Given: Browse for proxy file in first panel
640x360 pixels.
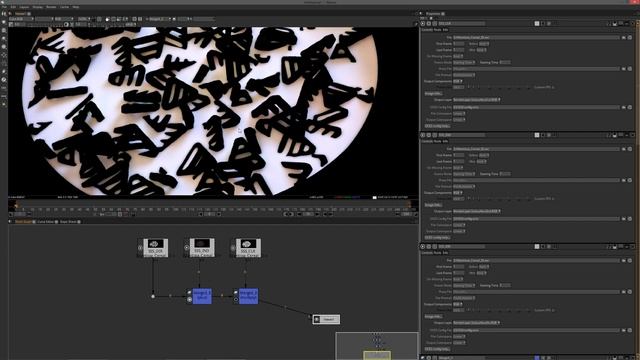Looking at the screenshot, I should 624,69.
